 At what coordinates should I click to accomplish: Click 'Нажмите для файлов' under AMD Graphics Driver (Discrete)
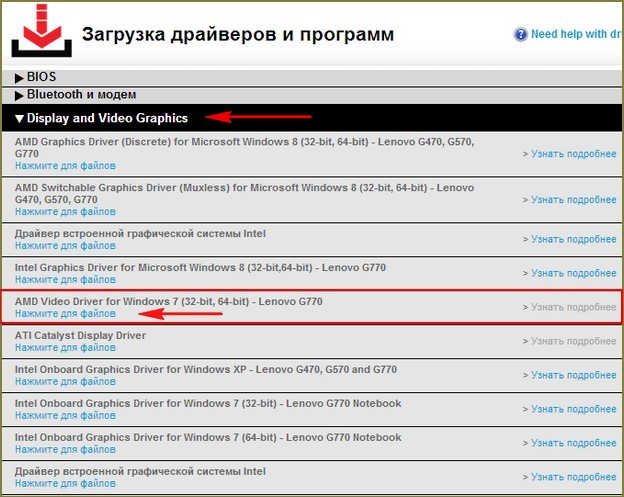pyautogui.click(x=65, y=166)
